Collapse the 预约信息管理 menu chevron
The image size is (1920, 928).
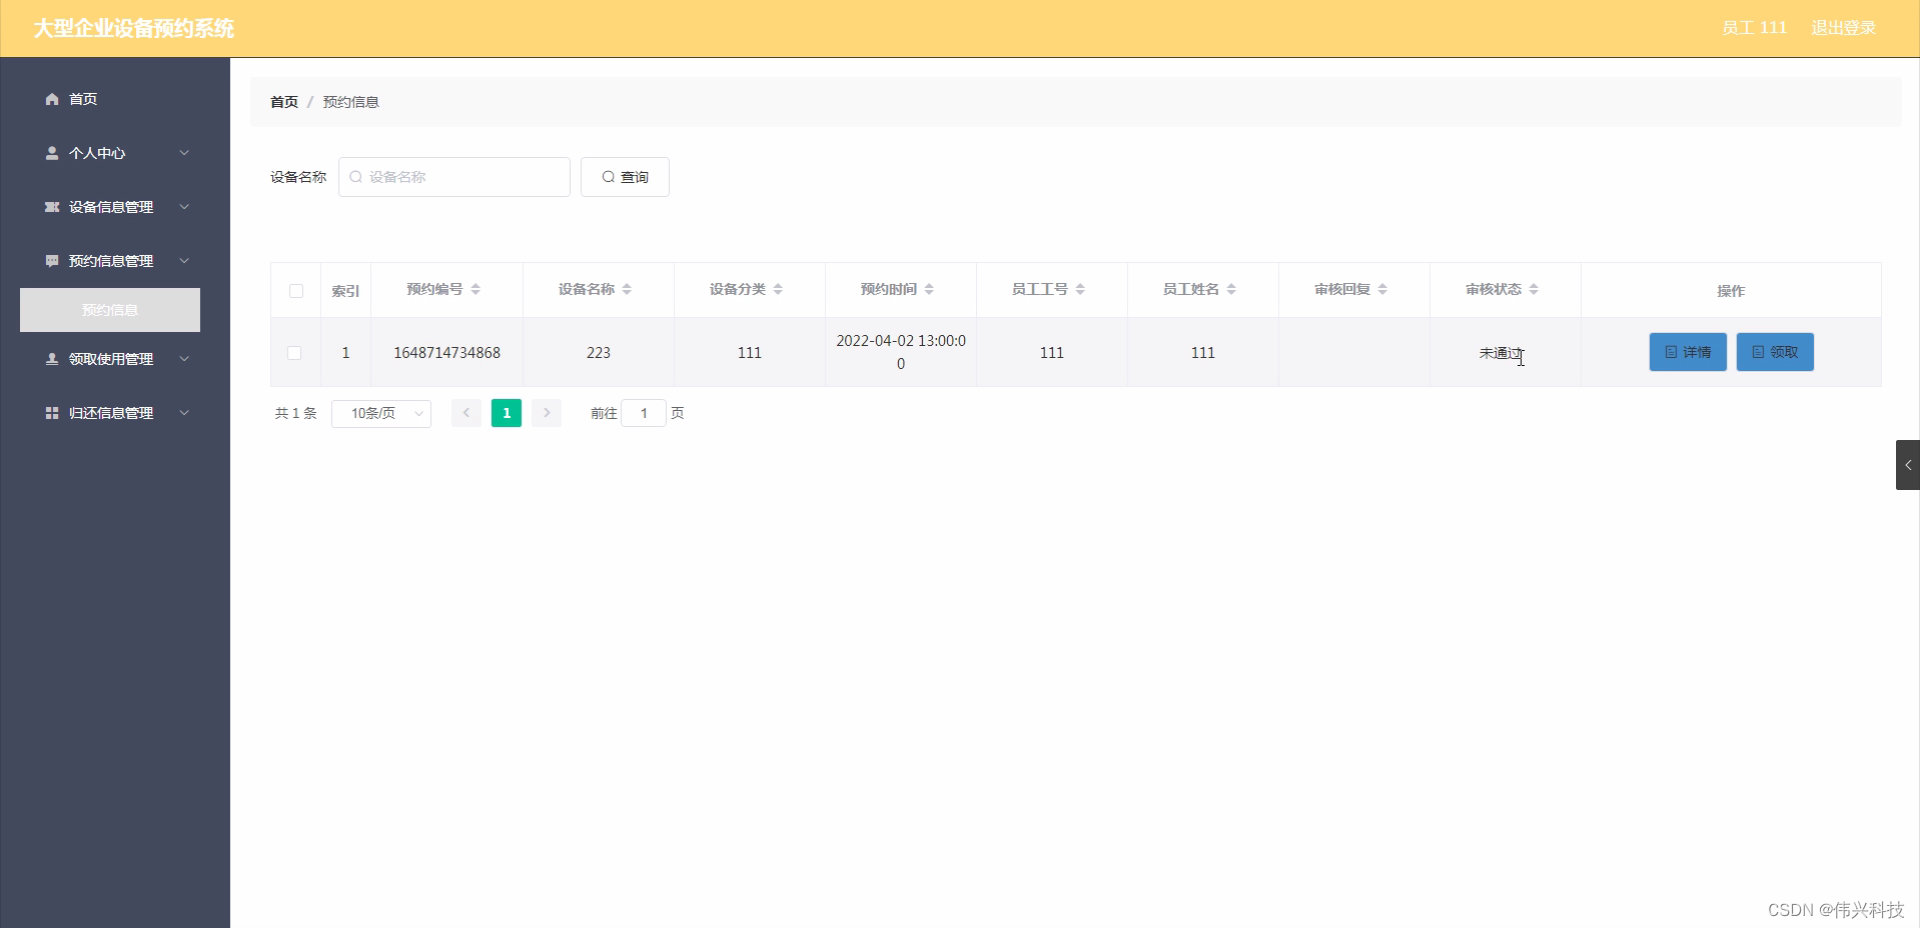[184, 261]
